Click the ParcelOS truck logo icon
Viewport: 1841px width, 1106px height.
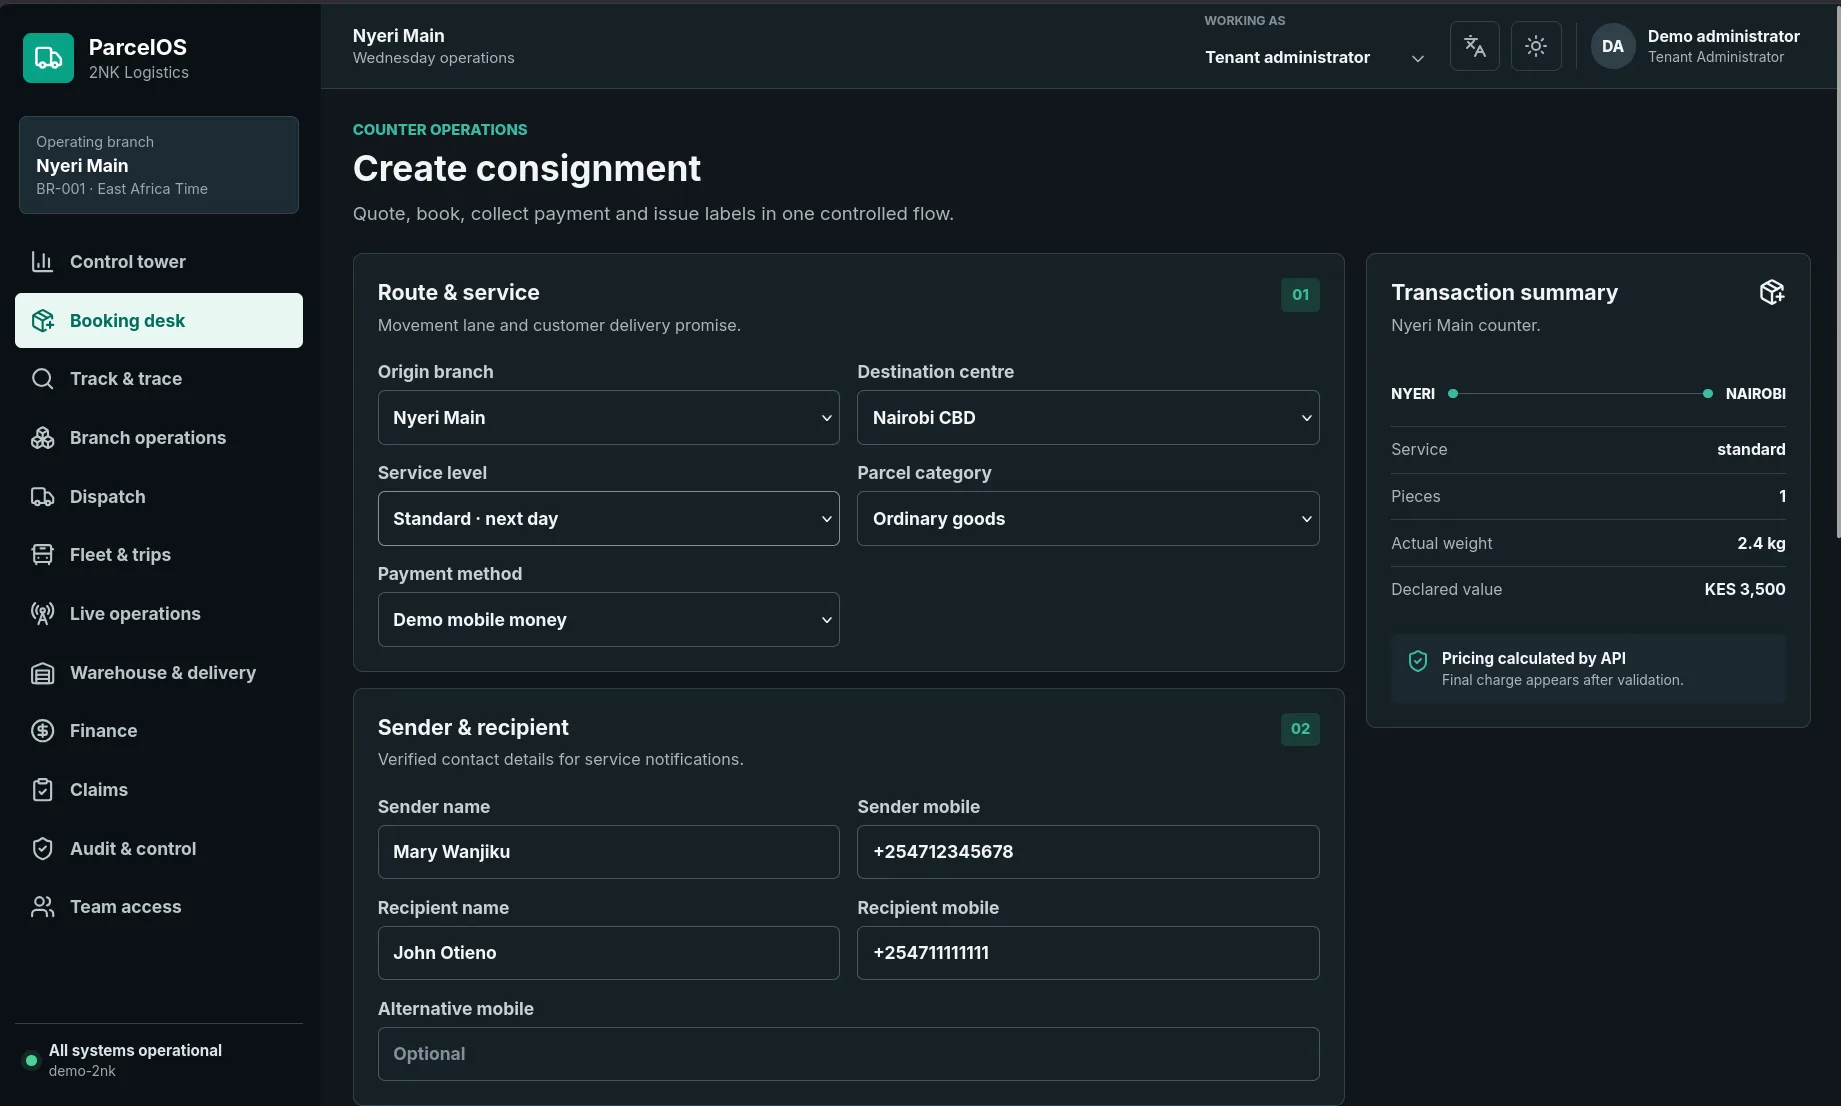[x=48, y=58]
